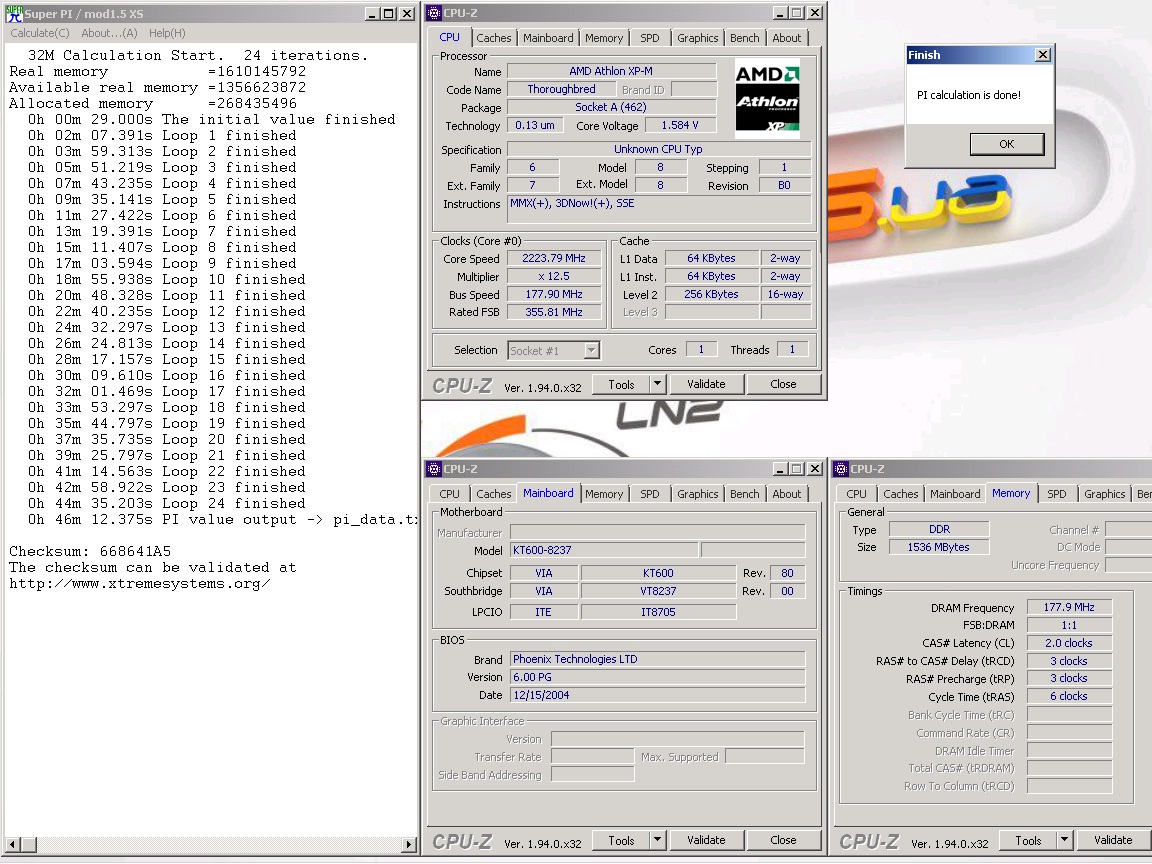Click the KT600-8237 model field
Screen dimensions: 1152x864
coord(603,550)
